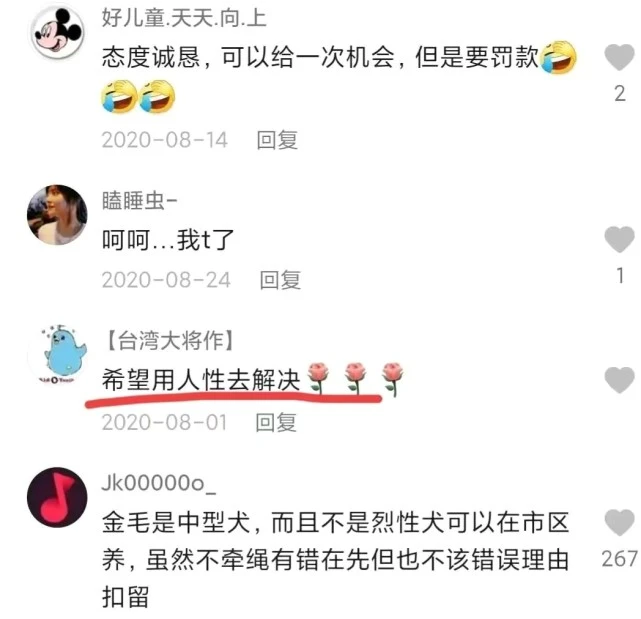Open the Mickey Mouse avatar profile
The width and height of the screenshot is (641, 619).
(57, 33)
